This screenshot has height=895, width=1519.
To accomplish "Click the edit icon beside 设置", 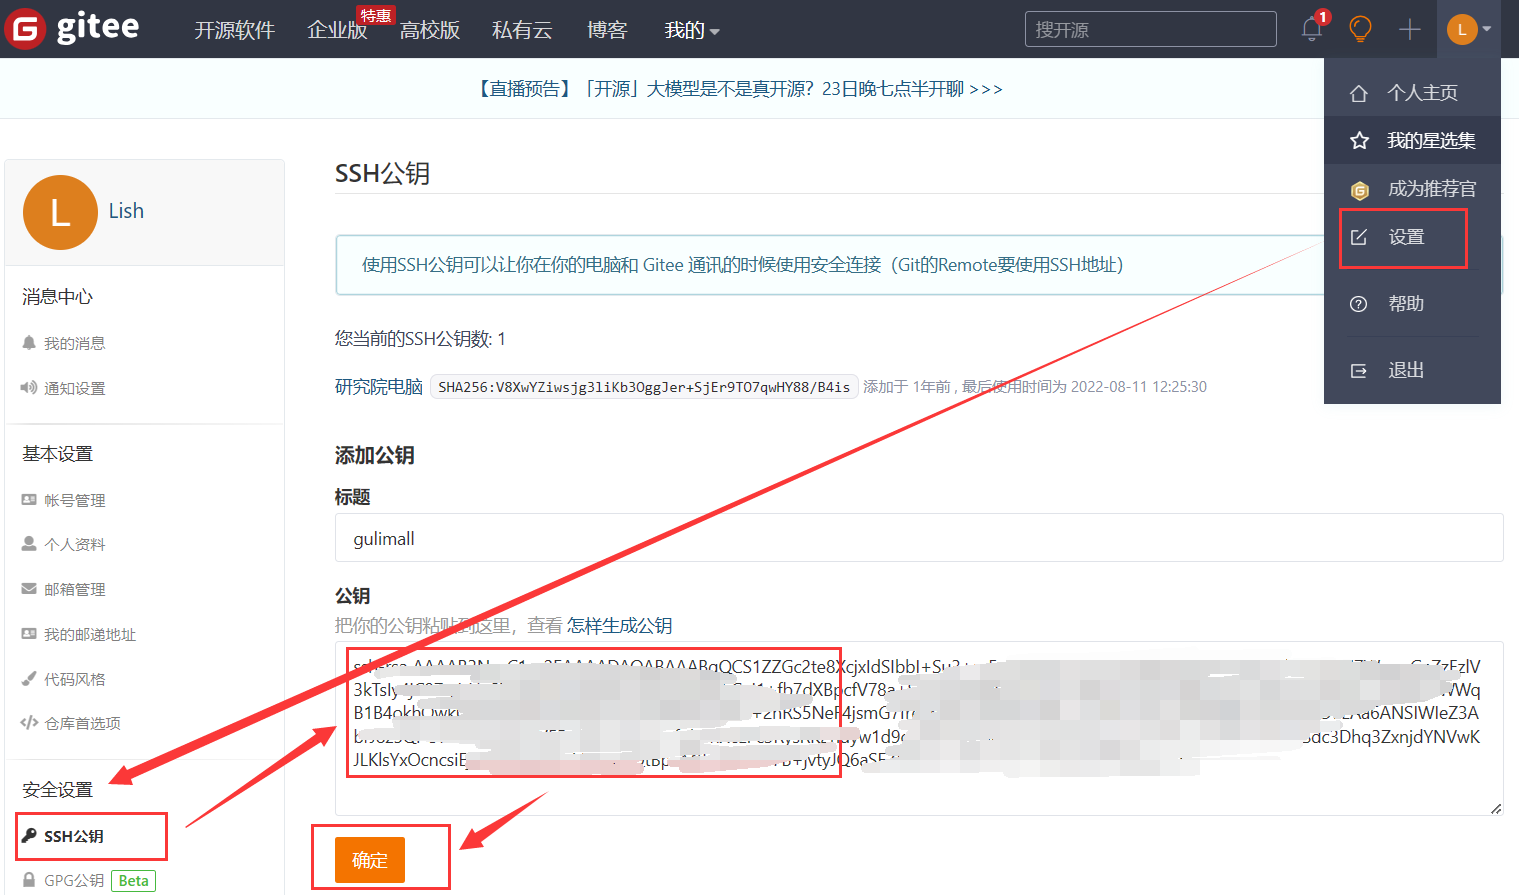I will [1359, 237].
